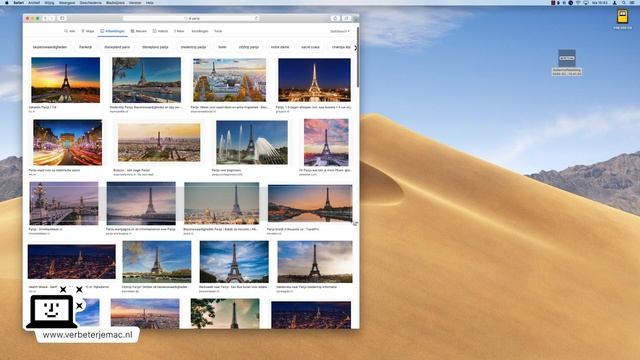
Task: Go forward with Safari's forward arrow
Action: coord(52,18)
